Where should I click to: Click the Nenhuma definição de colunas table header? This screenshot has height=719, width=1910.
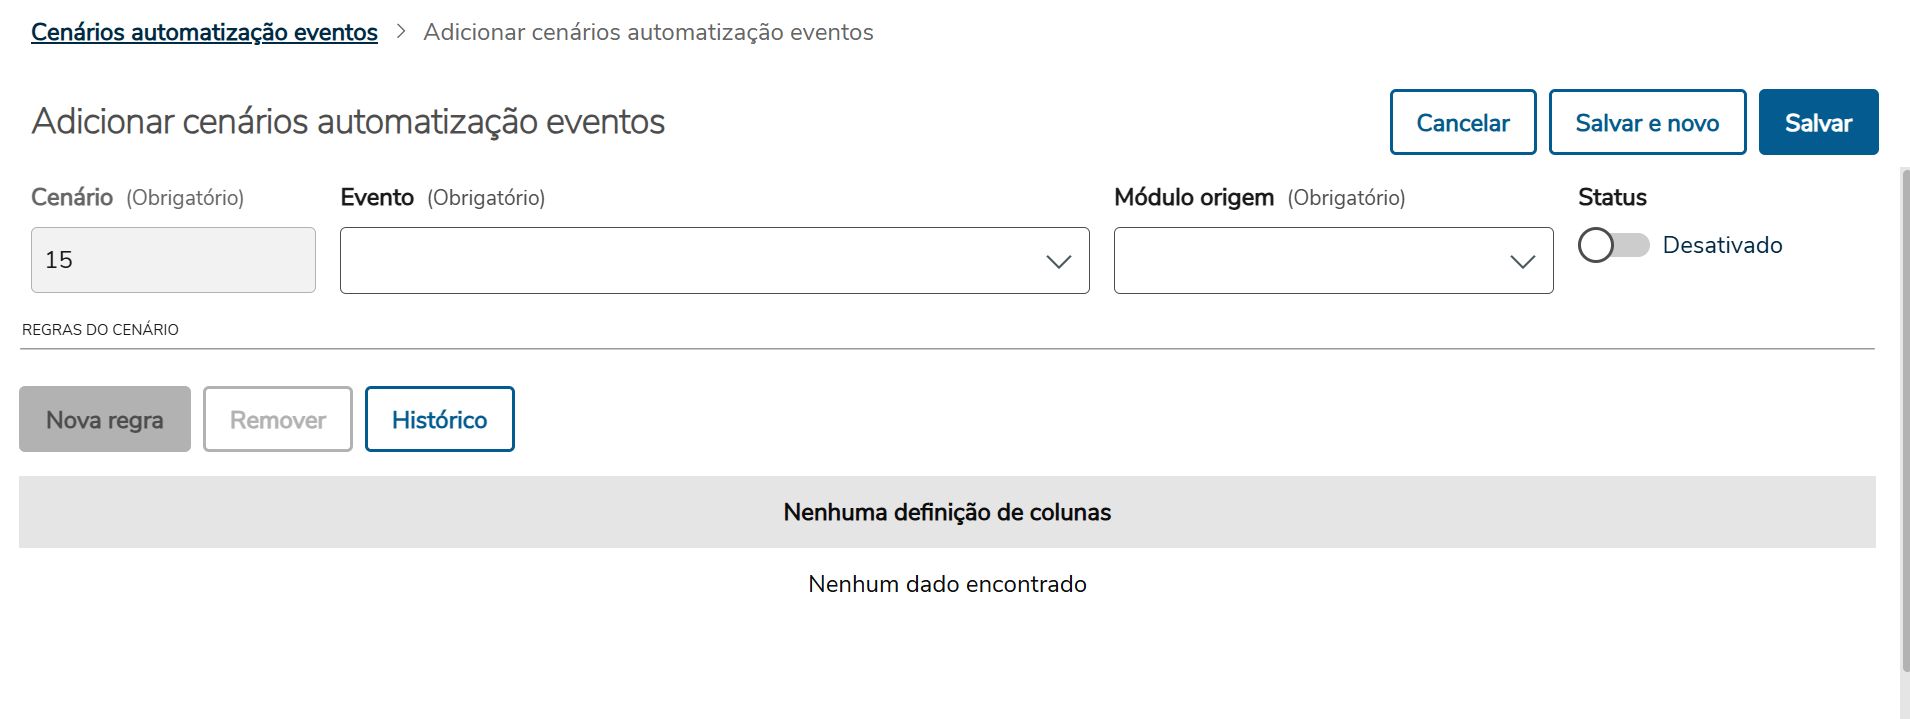(x=947, y=512)
